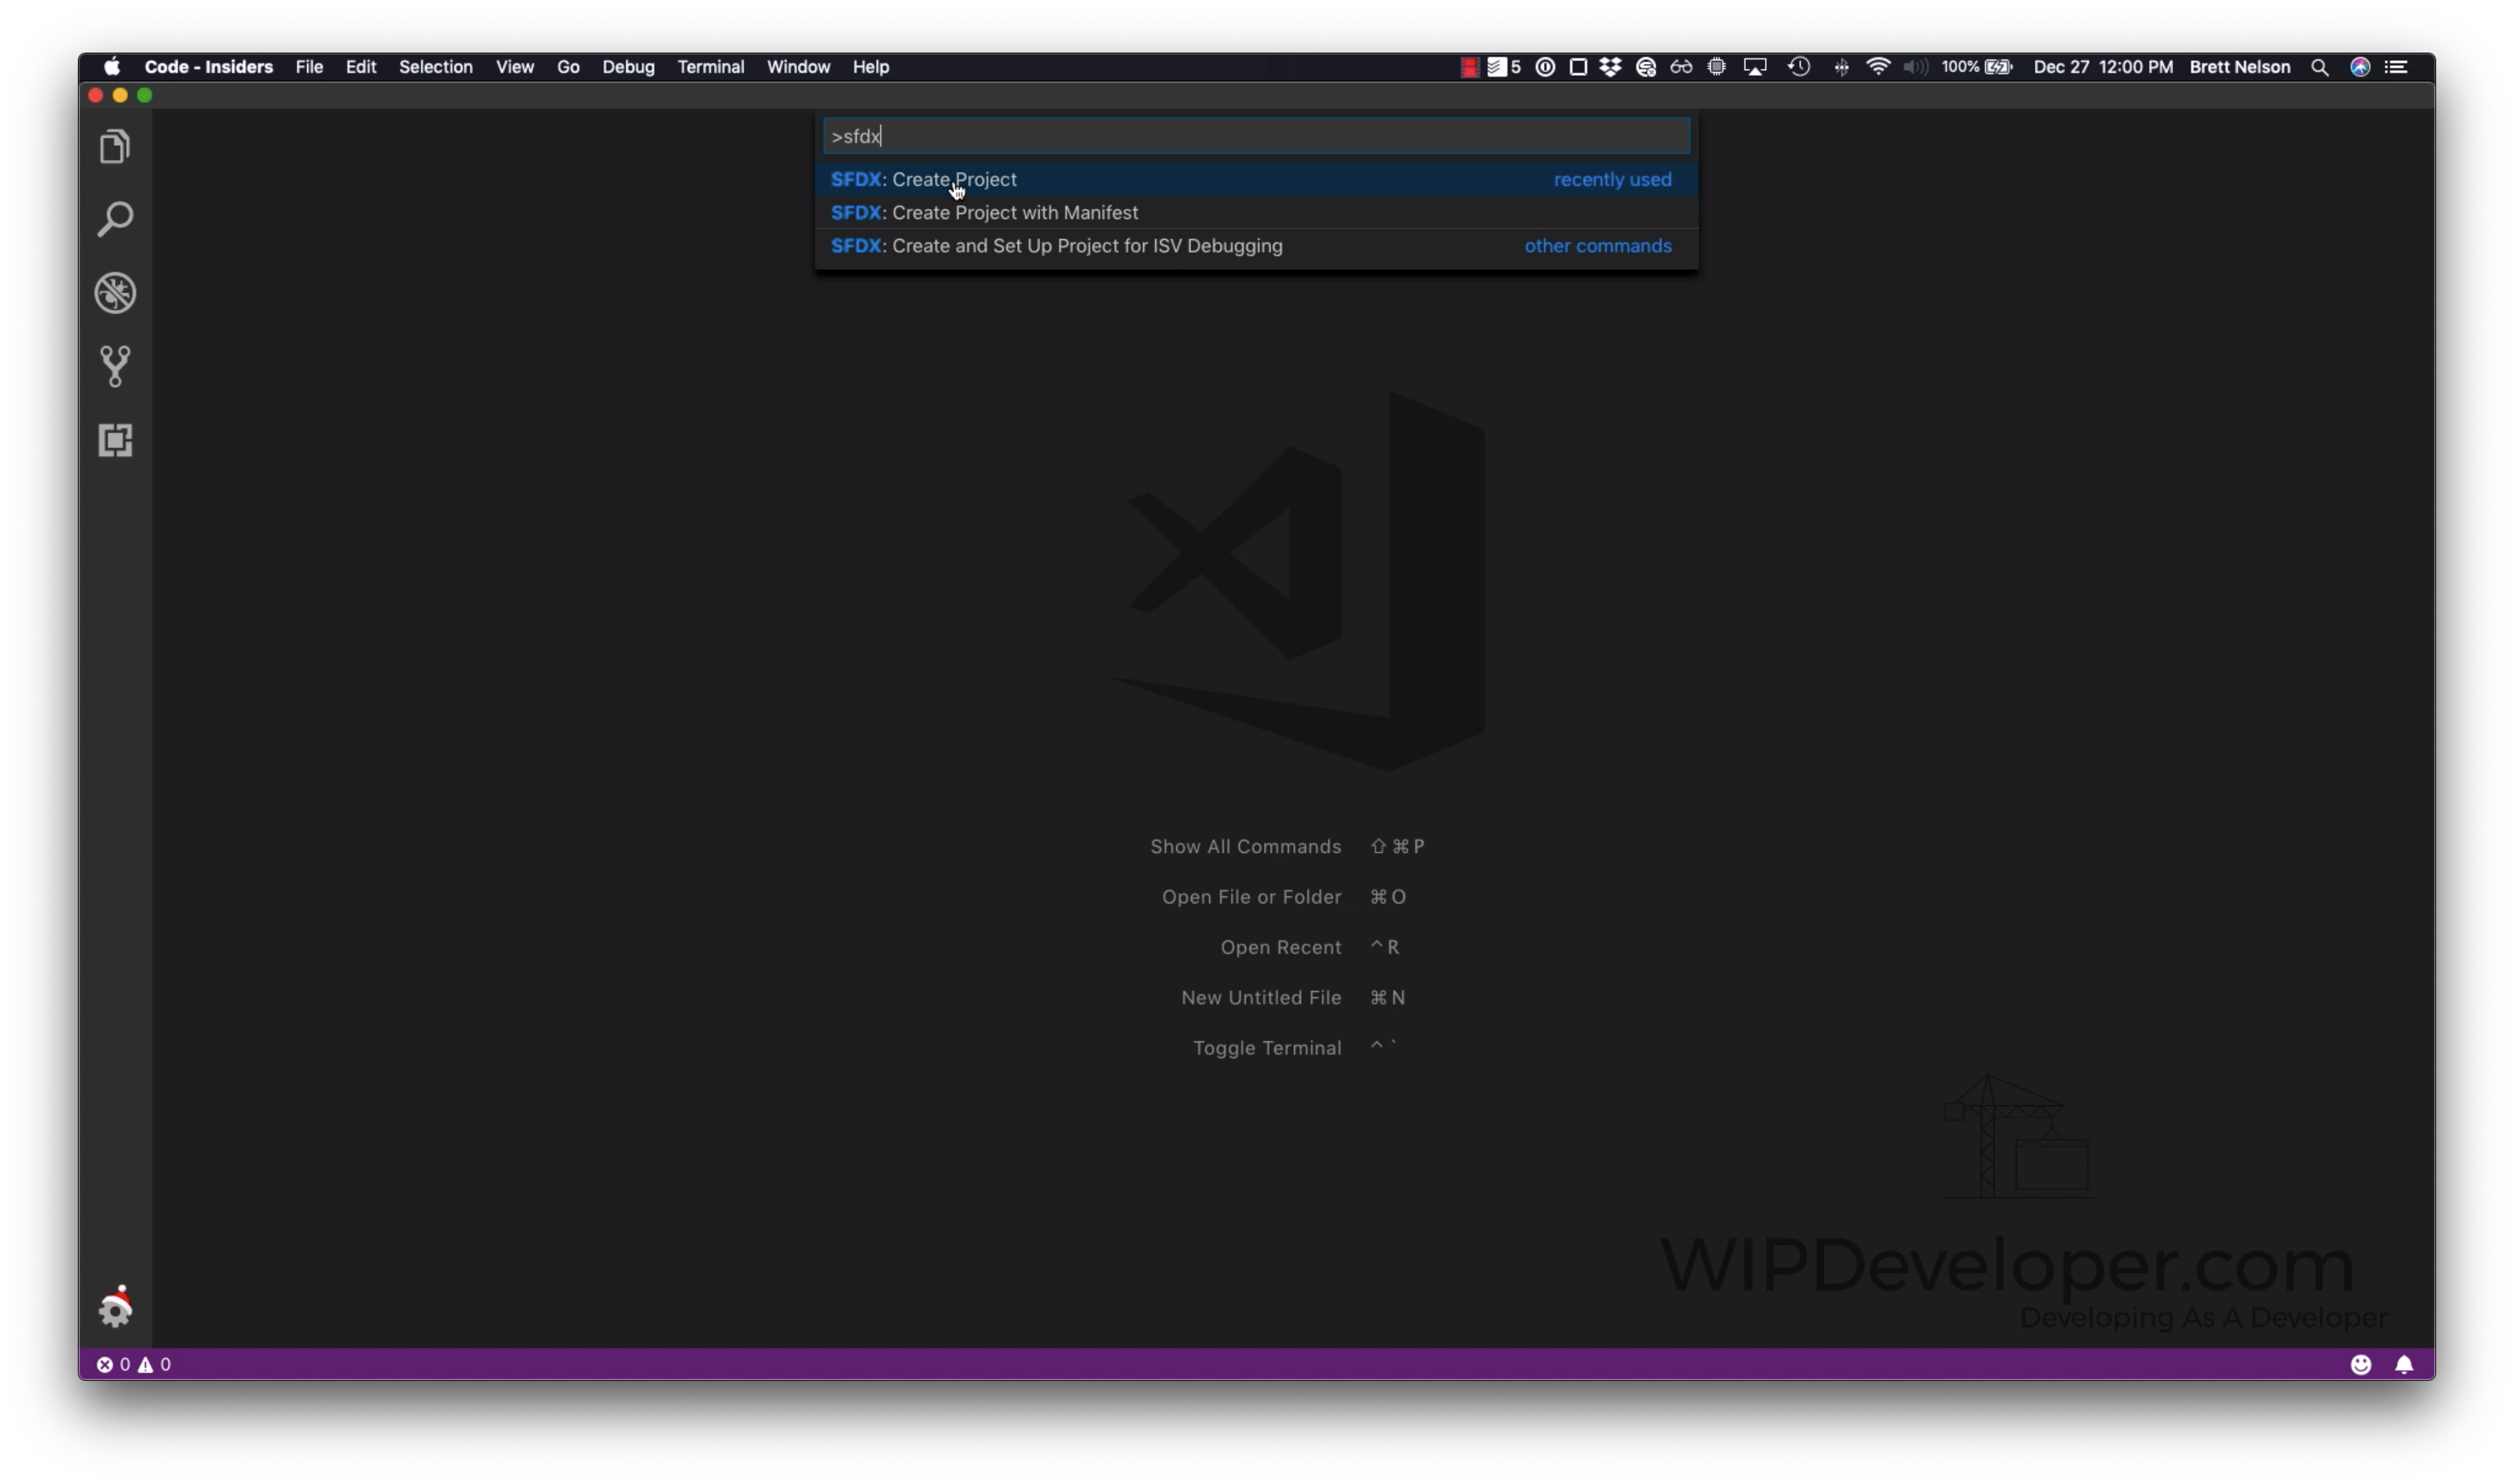This screenshot has width=2514, height=1484.
Task: Open the Manage gear icon
Action: click(115, 1306)
